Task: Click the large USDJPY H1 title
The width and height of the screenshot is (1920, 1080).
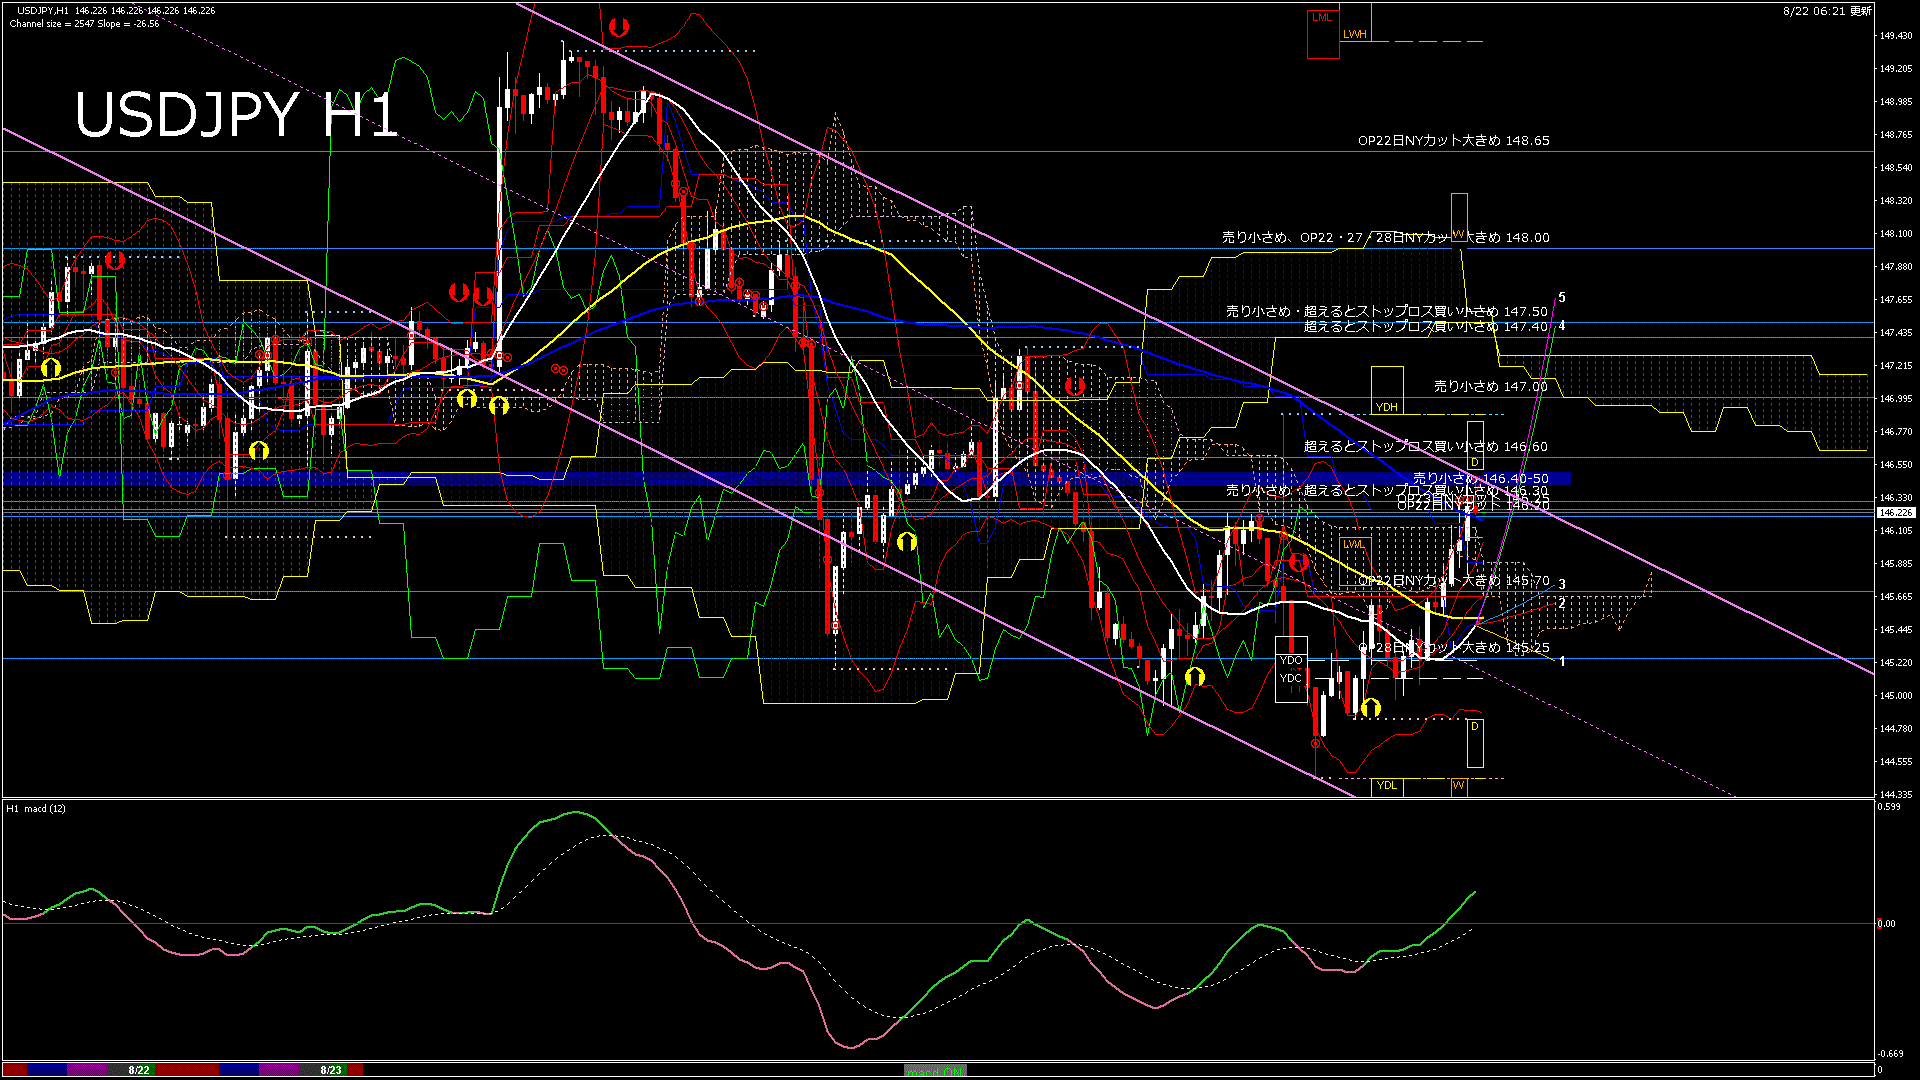Action: (x=236, y=115)
